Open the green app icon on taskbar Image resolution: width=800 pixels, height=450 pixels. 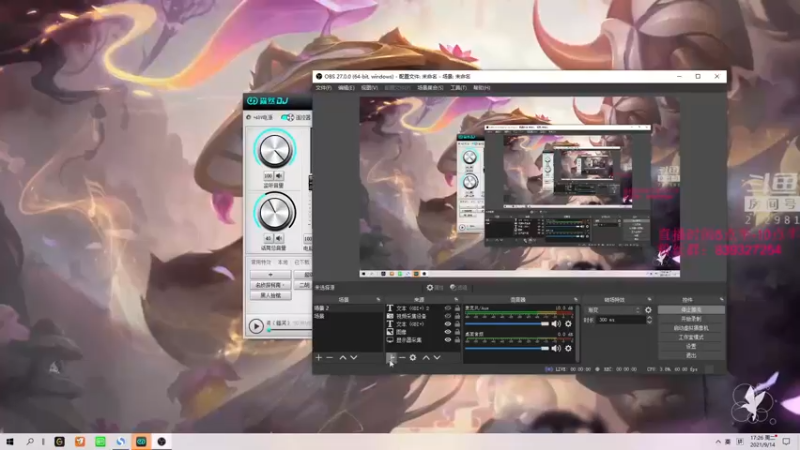(x=101, y=441)
